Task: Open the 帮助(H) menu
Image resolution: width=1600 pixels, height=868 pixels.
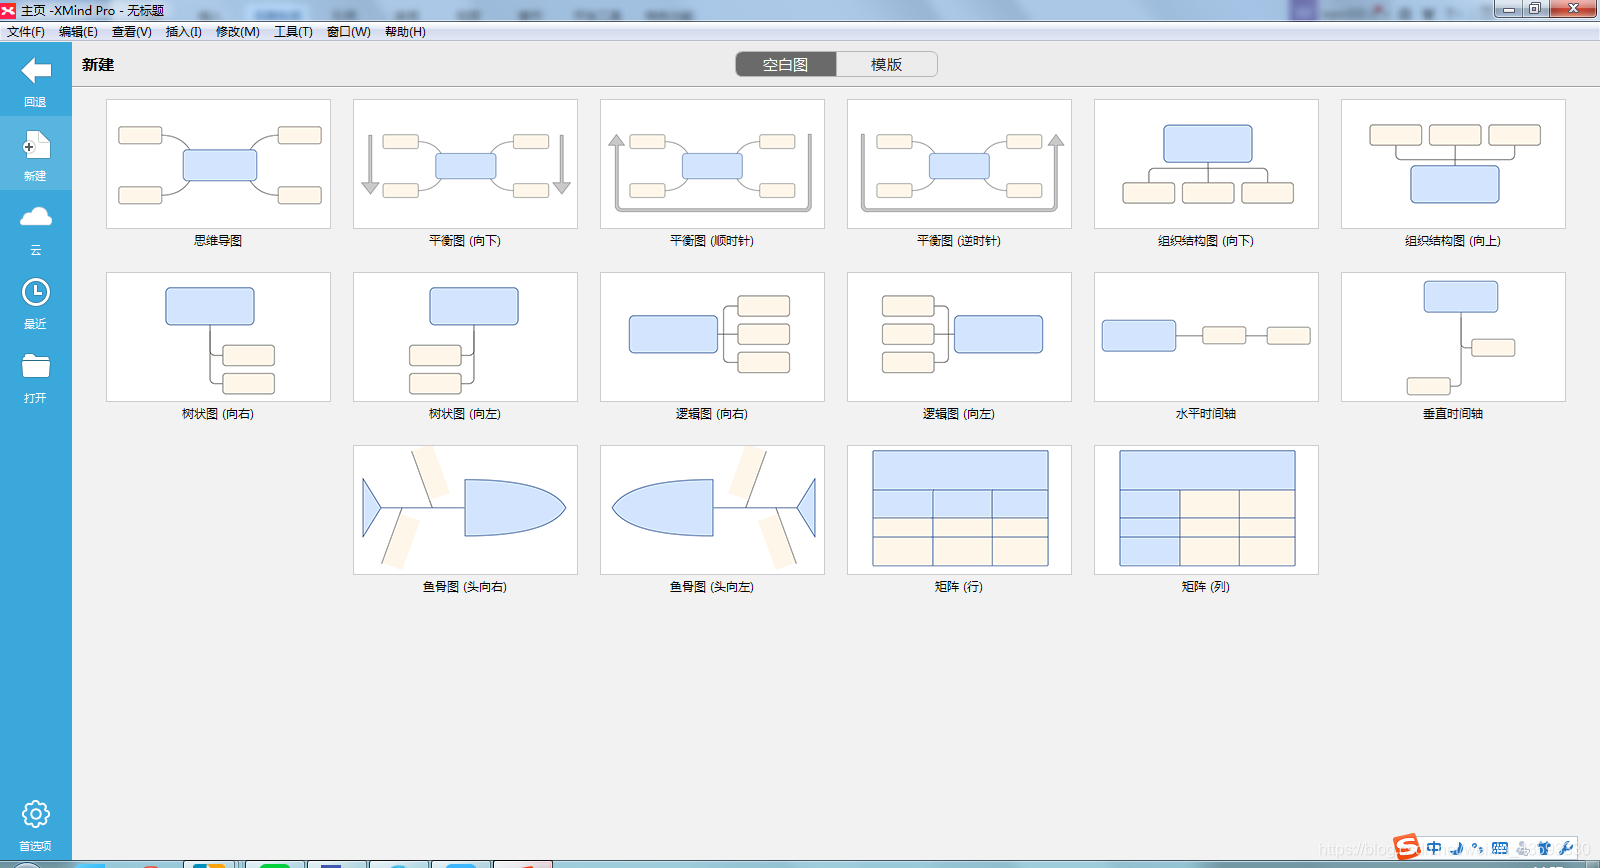Action: point(405,32)
